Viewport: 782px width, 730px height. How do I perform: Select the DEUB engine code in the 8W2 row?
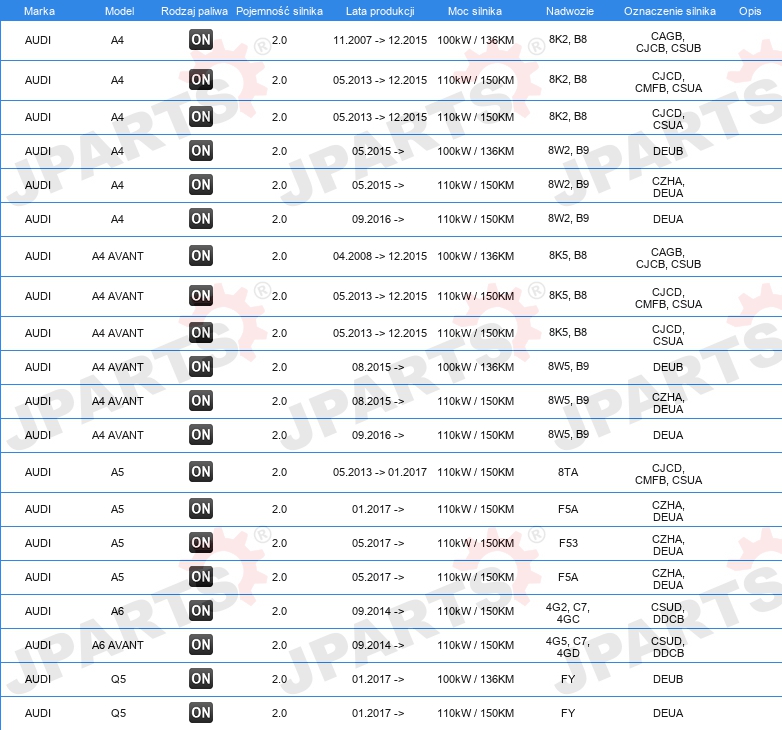pyautogui.click(x=668, y=151)
